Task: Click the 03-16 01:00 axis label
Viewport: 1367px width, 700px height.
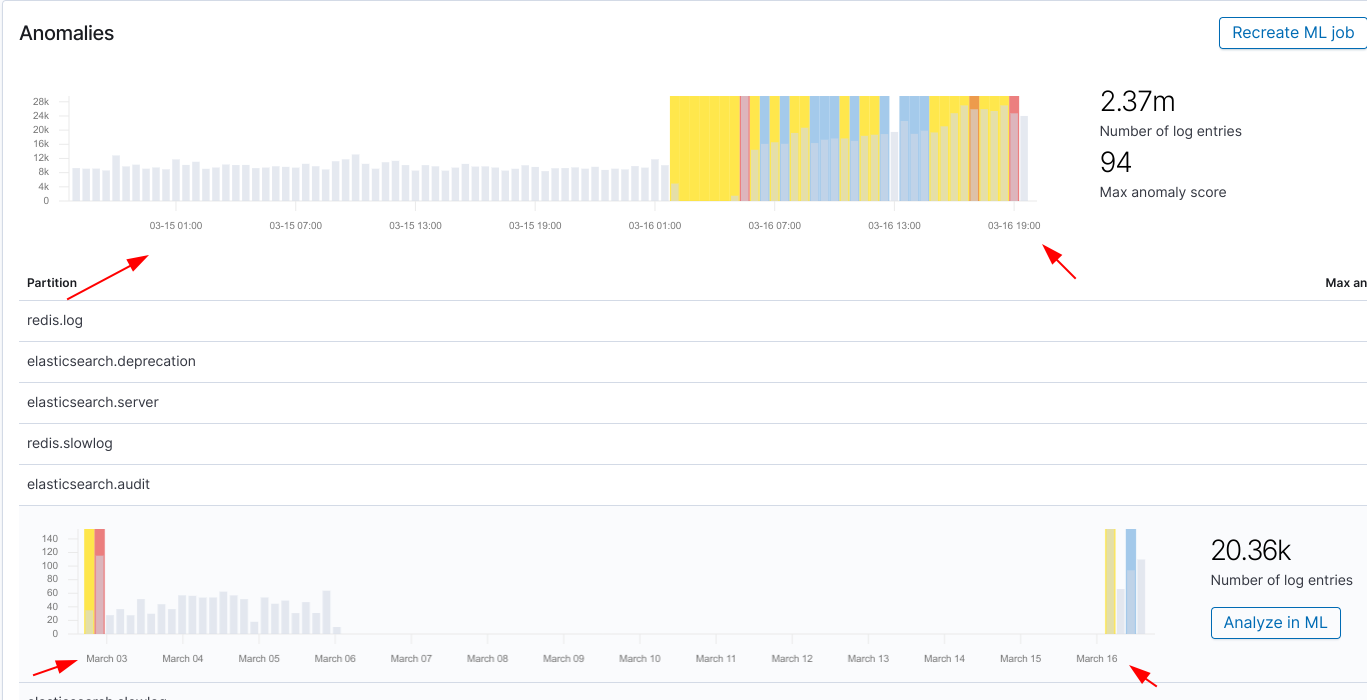Action: (x=655, y=226)
